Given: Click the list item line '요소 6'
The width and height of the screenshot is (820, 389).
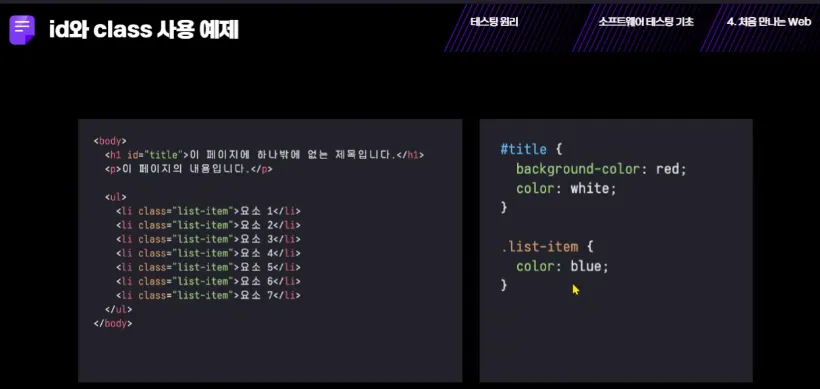Looking at the screenshot, I should coord(209,281).
